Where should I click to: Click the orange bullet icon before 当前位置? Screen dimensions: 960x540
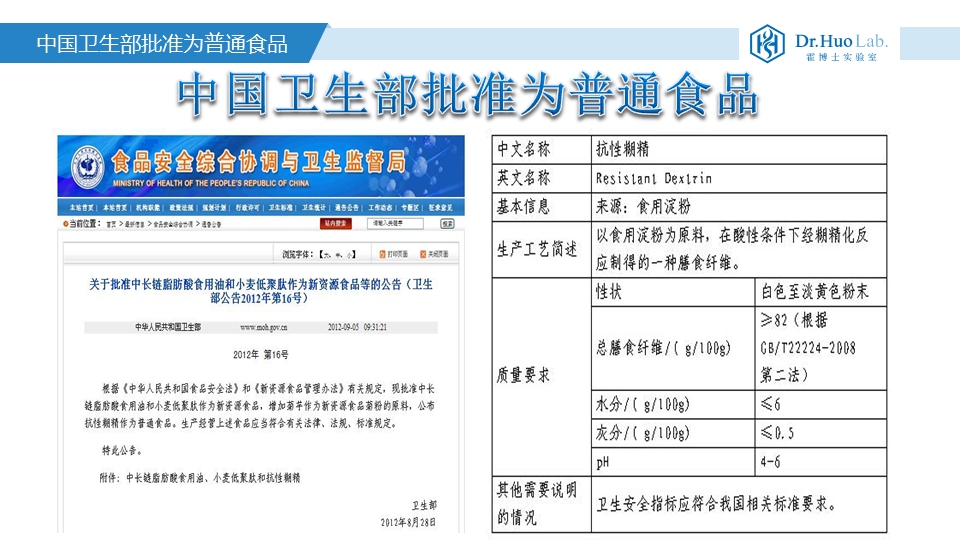click(65, 224)
